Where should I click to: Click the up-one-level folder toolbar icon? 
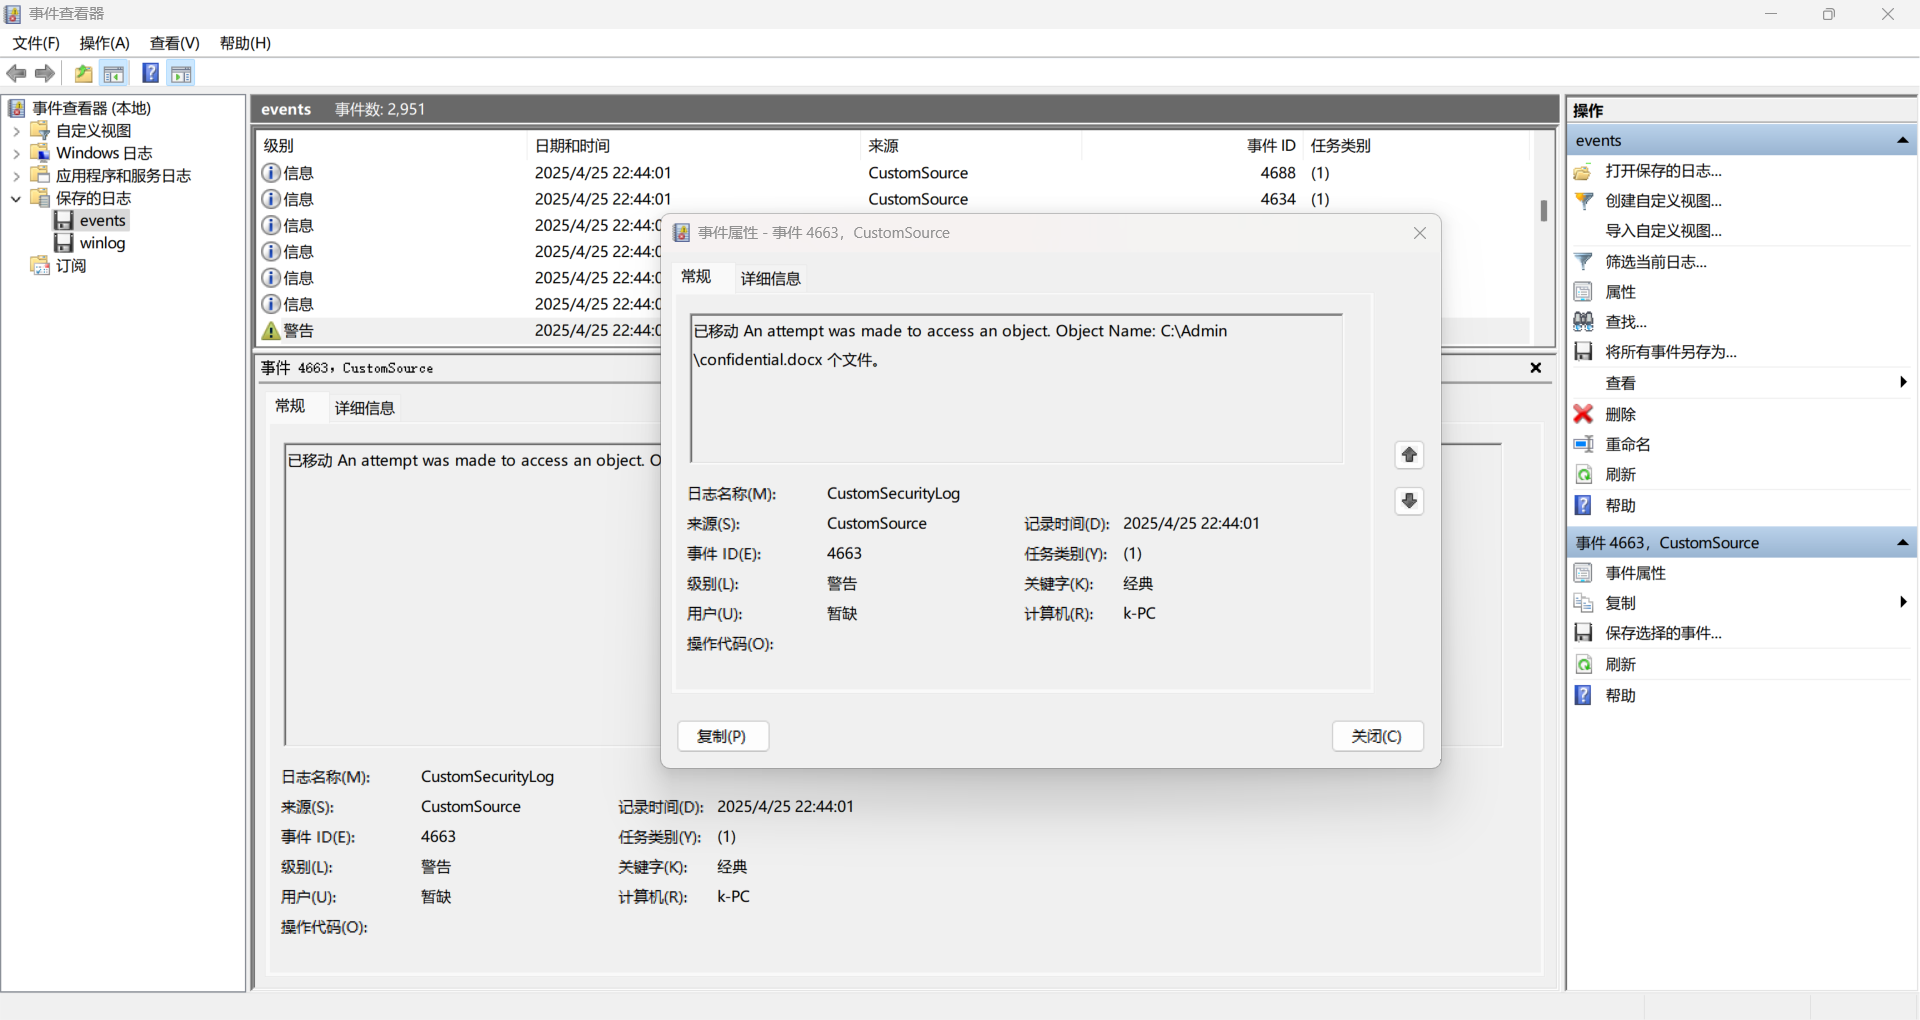point(84,73)
